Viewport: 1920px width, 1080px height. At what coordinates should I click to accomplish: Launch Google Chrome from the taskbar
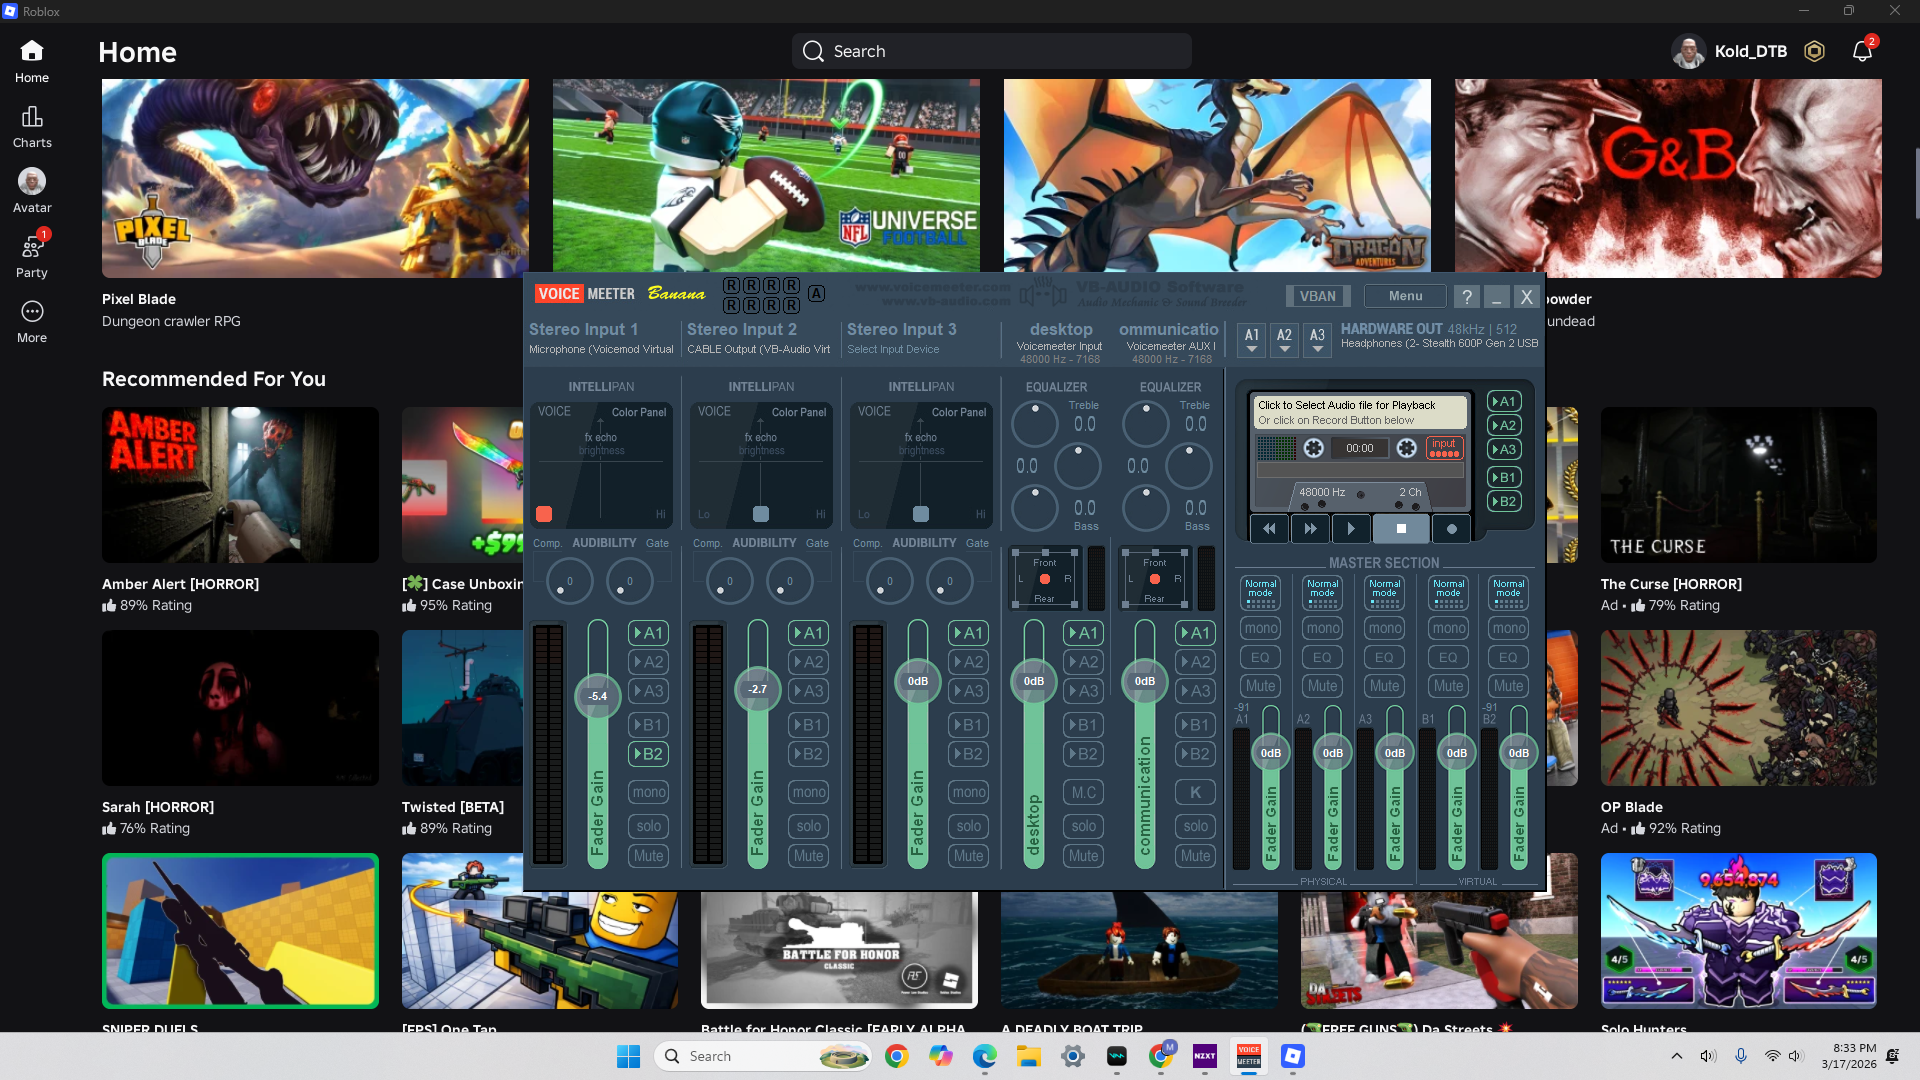tap(897, 1056)
